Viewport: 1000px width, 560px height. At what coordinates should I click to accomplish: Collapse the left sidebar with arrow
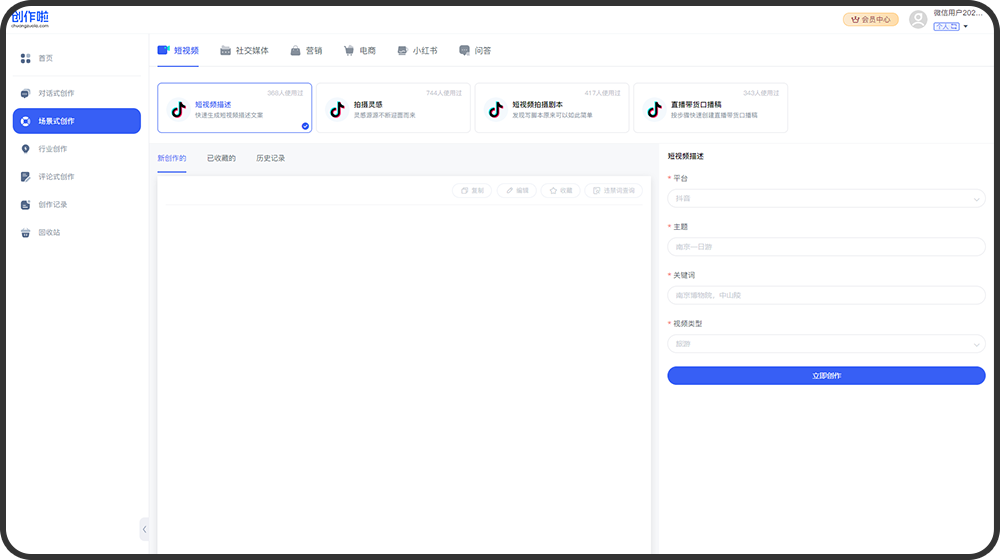point(144,529)
